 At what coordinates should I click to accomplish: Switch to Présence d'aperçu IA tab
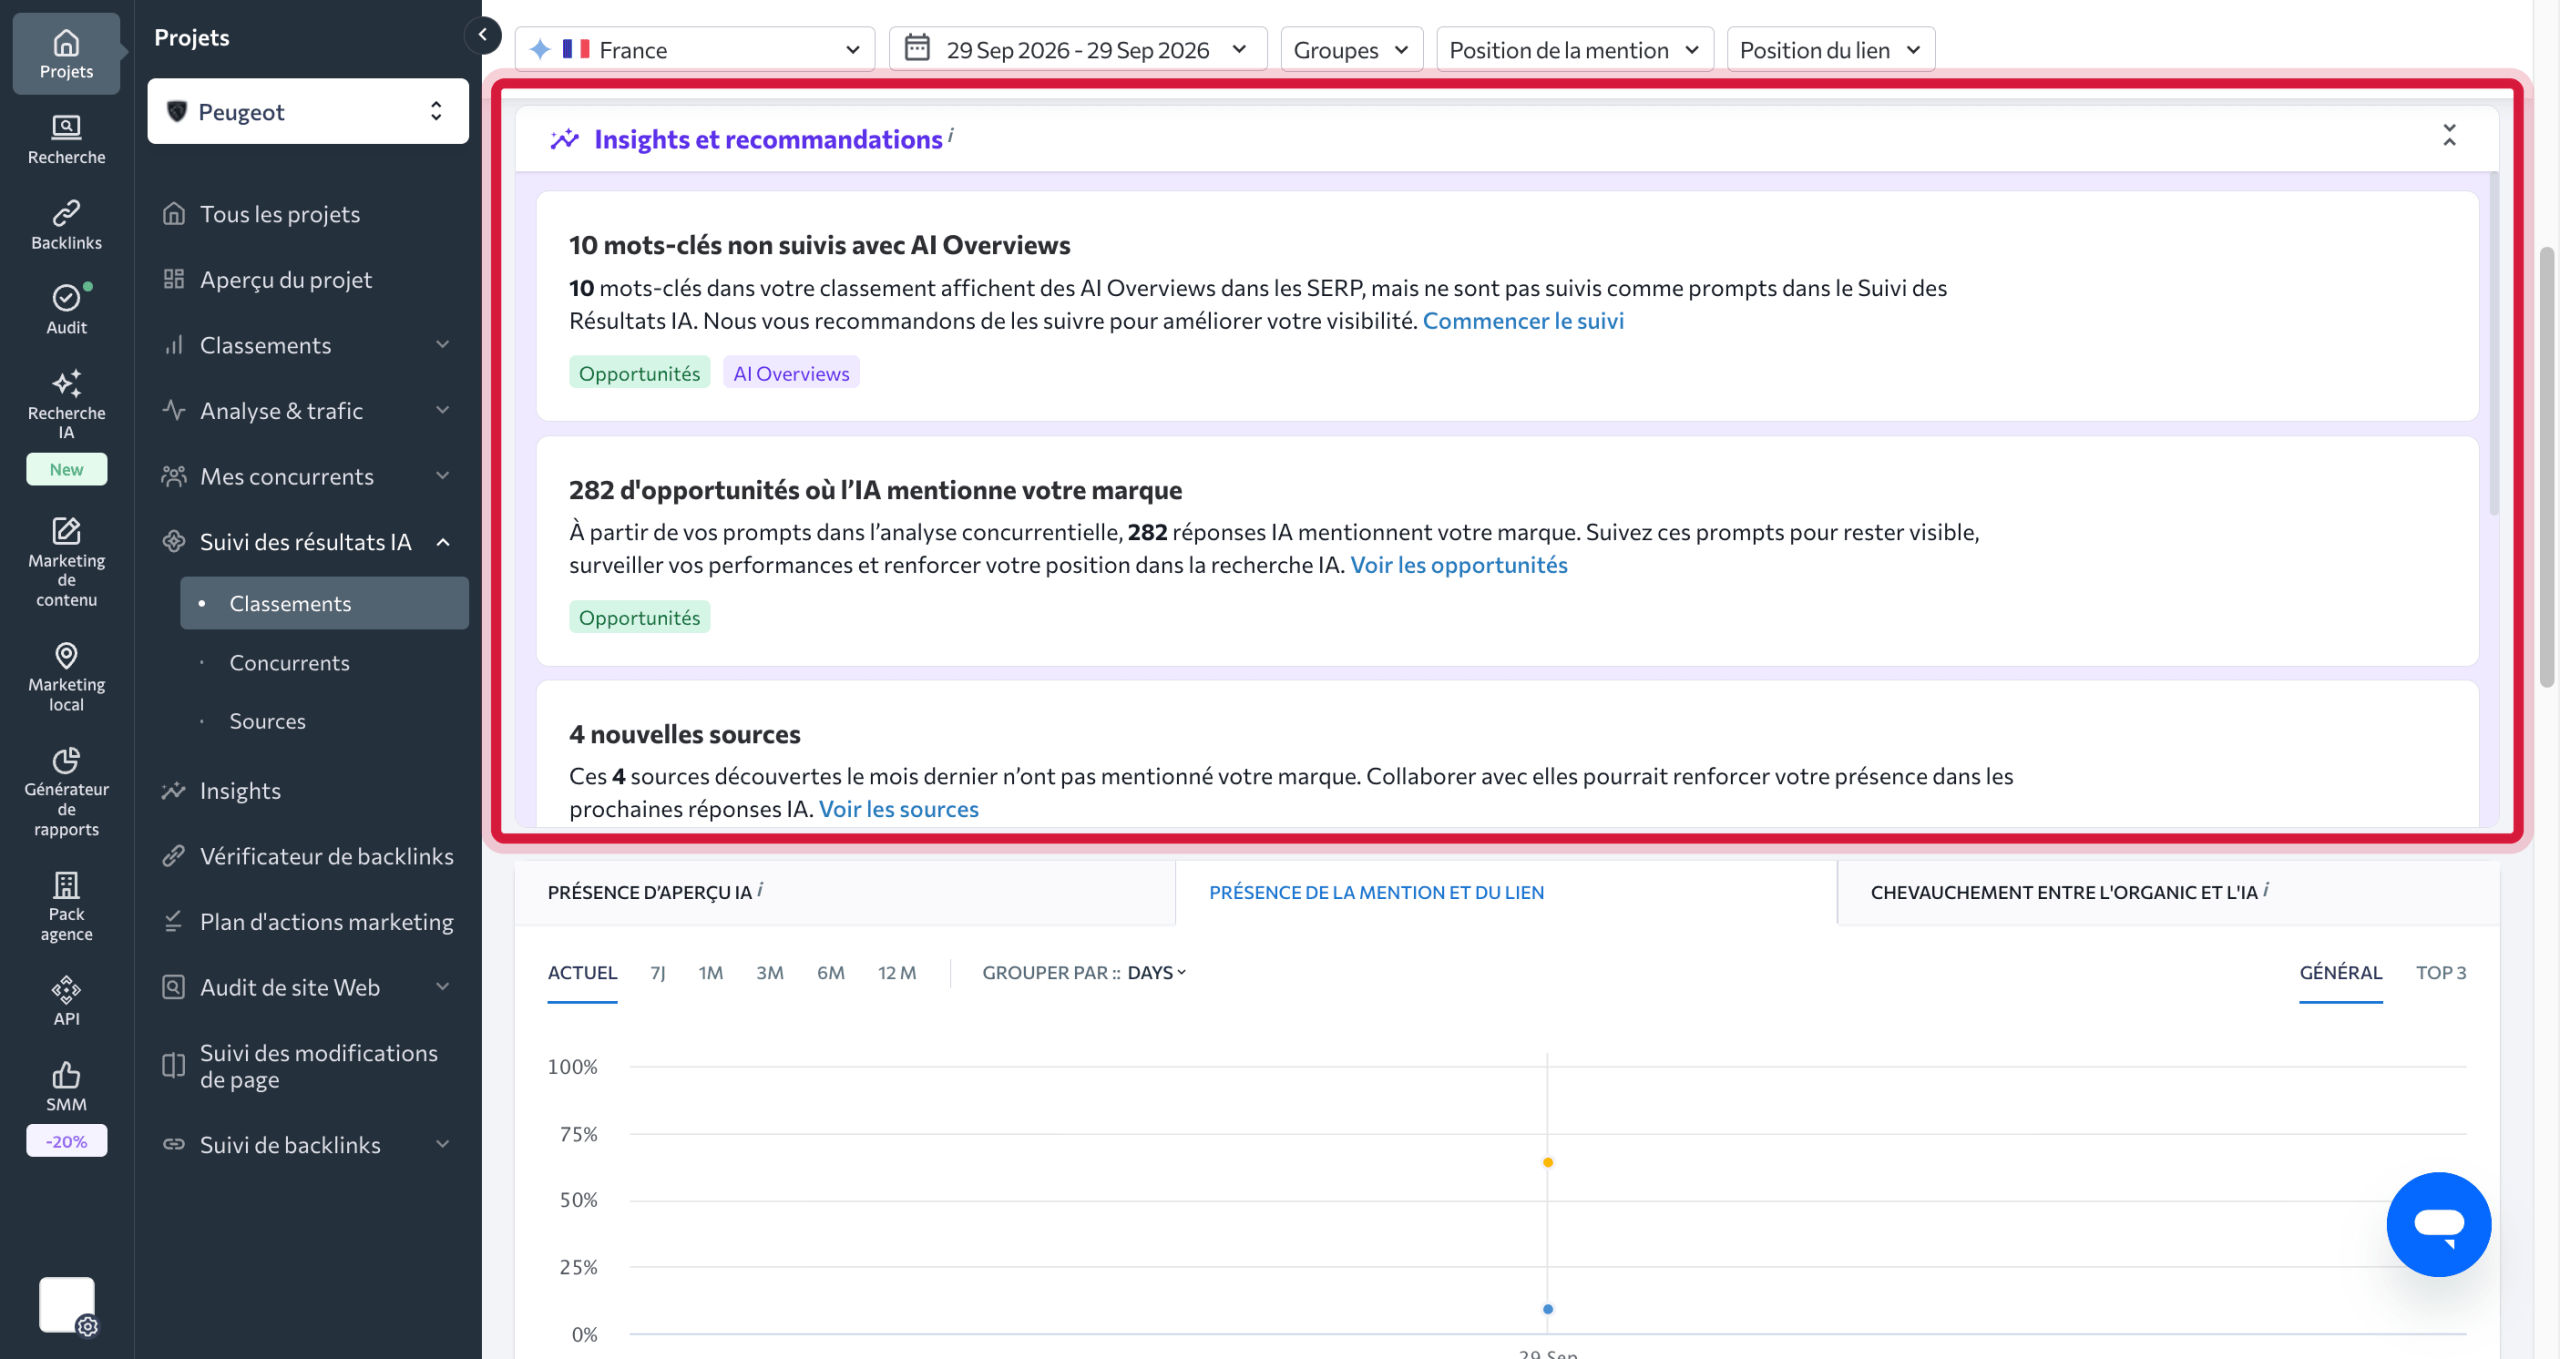[845, 892]
